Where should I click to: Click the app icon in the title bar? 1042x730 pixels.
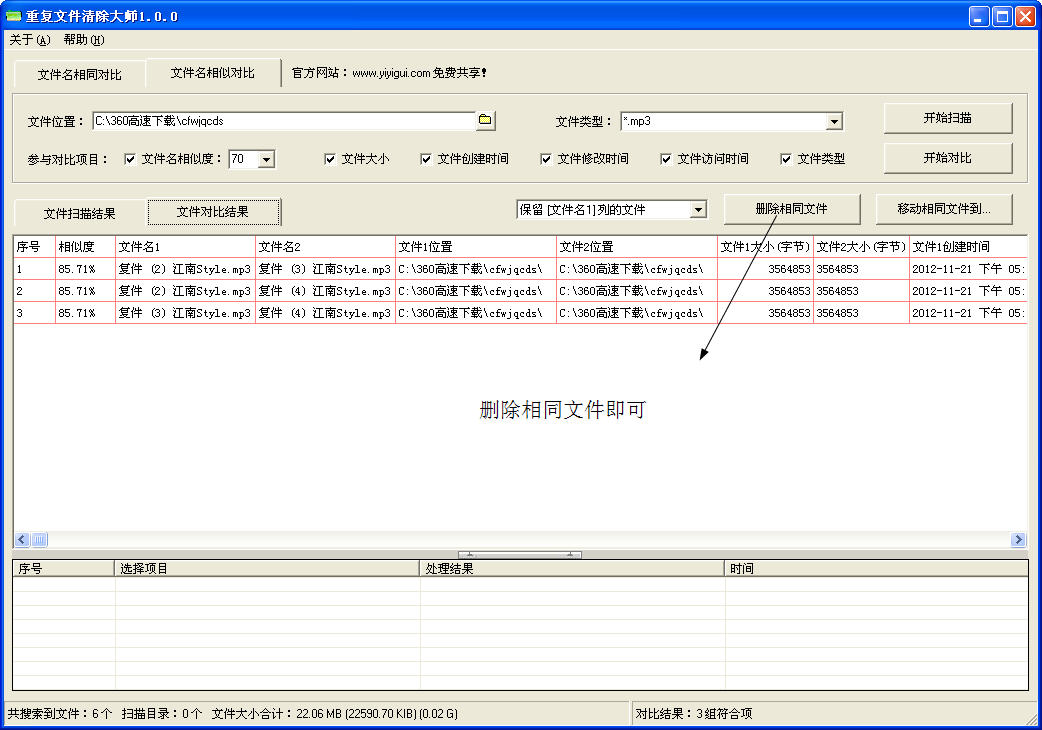[13, 16]
